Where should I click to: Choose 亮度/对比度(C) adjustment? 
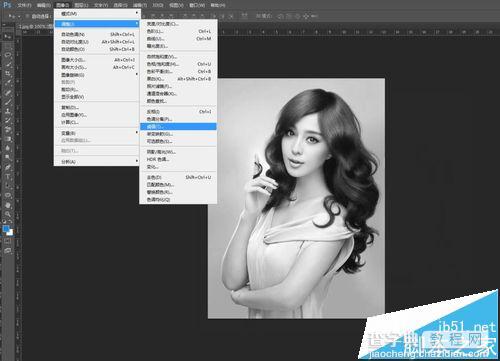pyautogui.click(x=178, y=24)
